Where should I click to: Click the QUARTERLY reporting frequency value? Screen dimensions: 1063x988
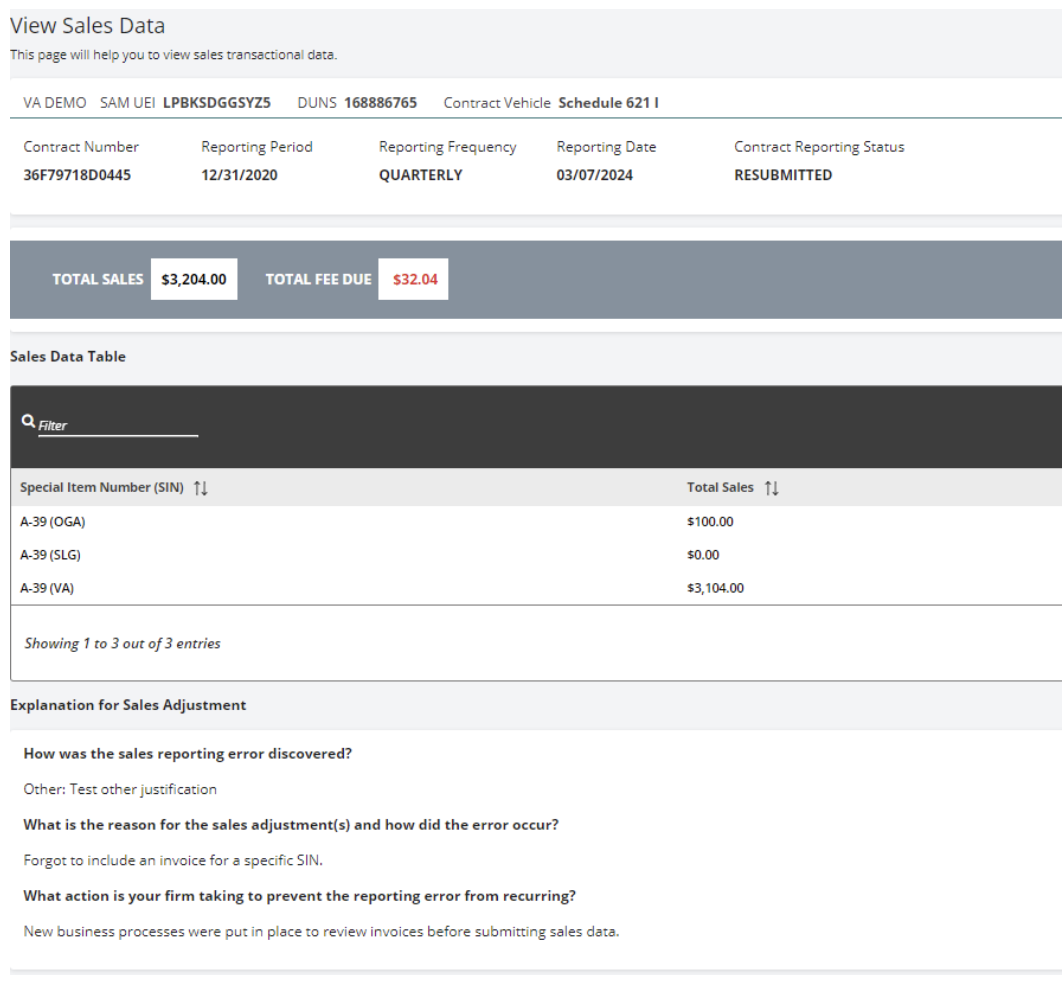[420, 175]
